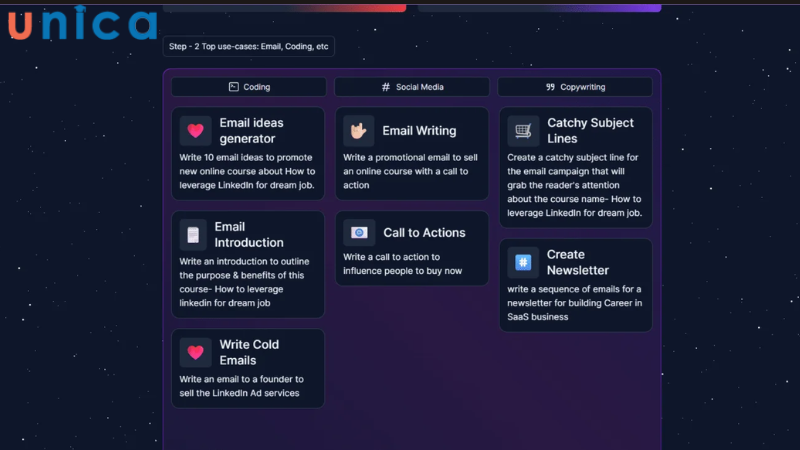The image size is (800, 450).
Task: Select text 'Write a call to action to'
Action: [x=391, y=257]
